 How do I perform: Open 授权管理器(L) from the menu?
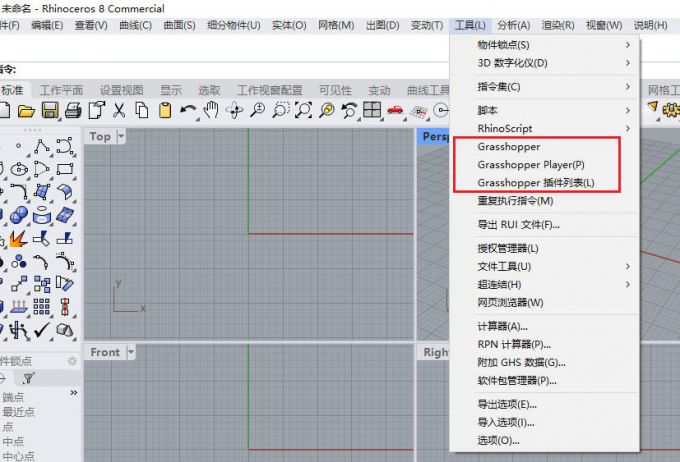point(545,249)
